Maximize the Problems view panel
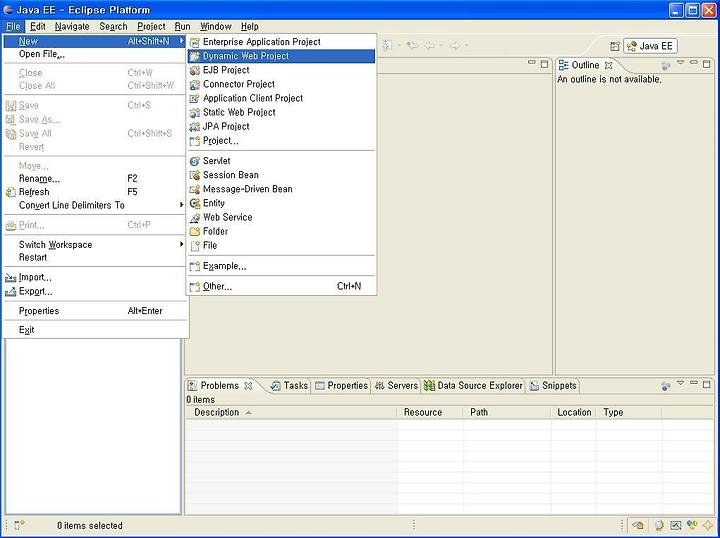The image size is (720, 538). click(x=707, y=384)
